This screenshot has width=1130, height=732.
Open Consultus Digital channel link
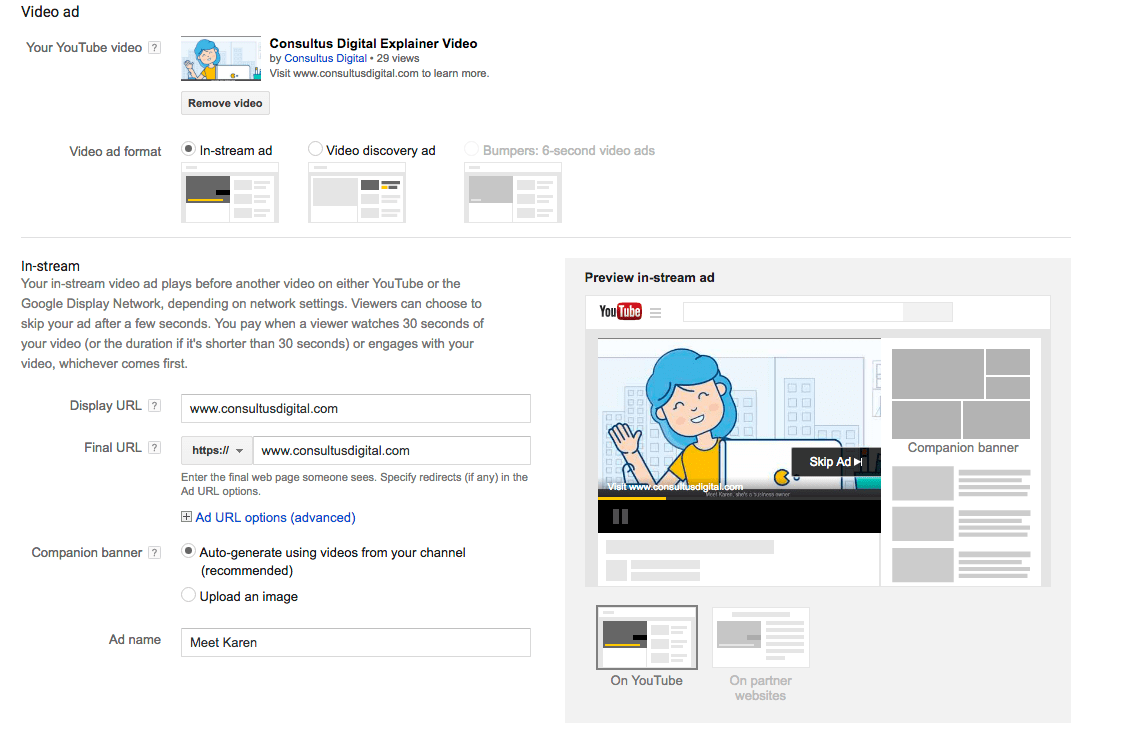325,58
